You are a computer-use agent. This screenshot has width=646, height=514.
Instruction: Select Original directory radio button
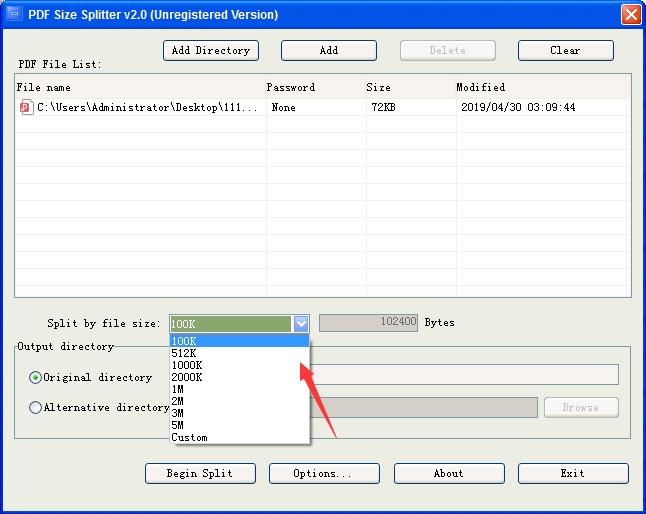35,377
